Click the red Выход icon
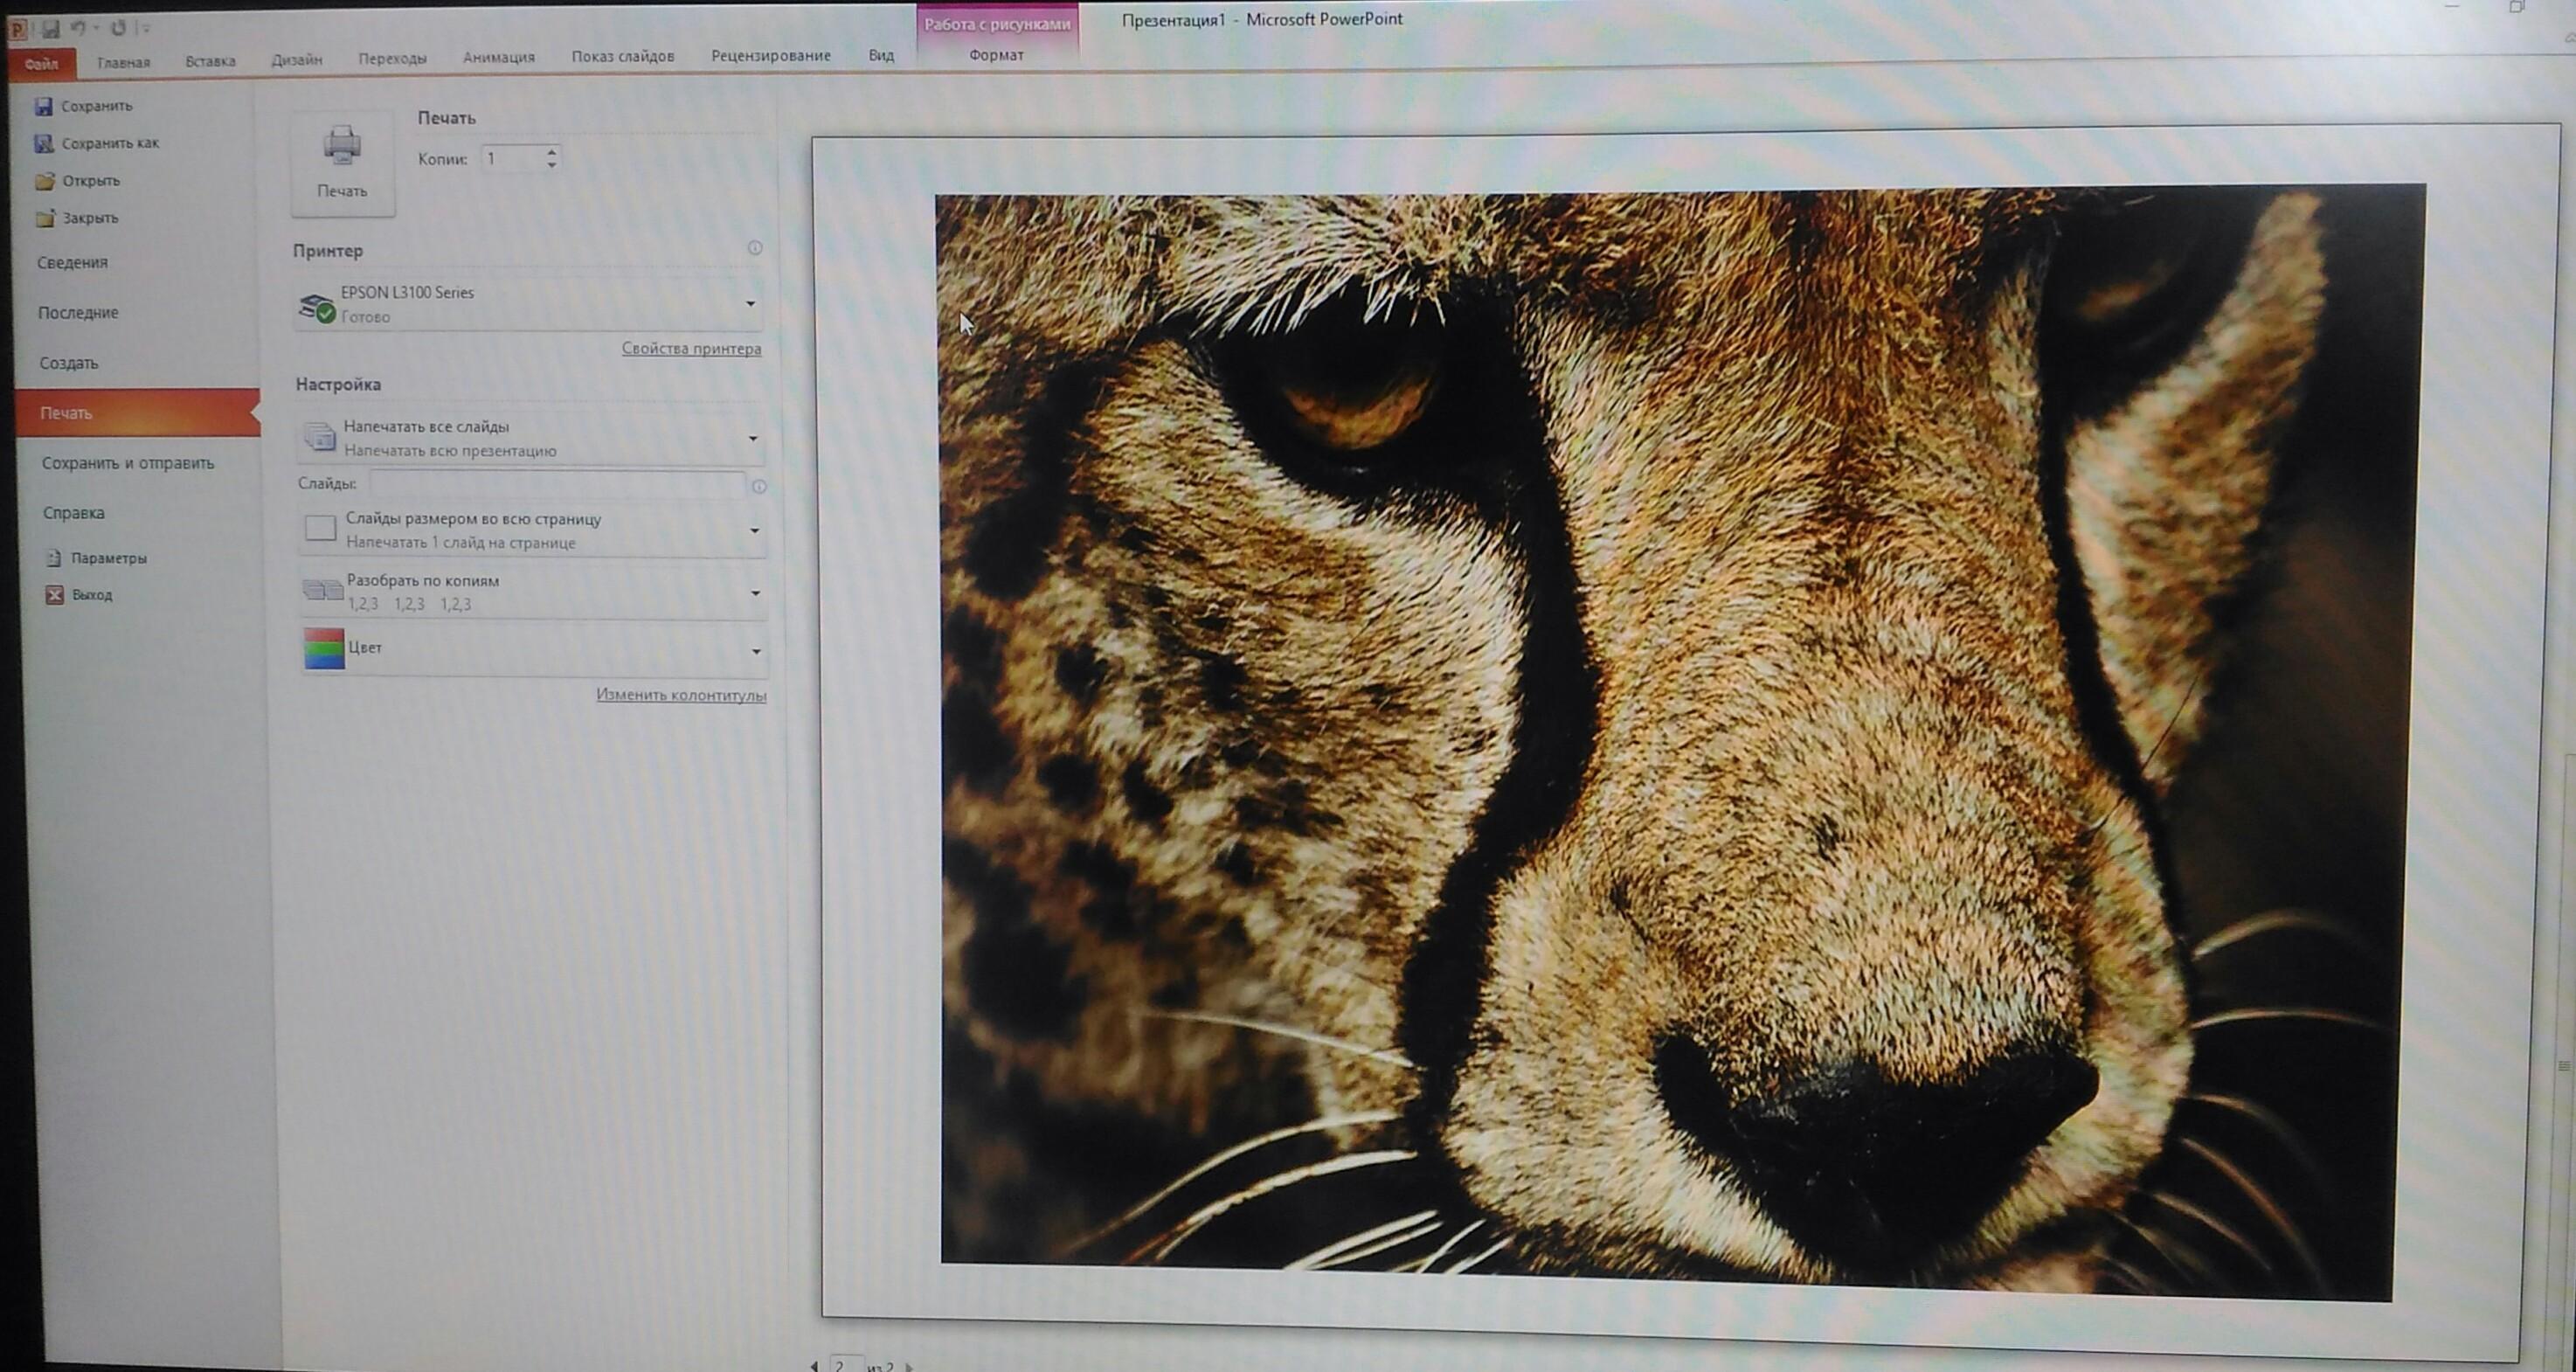The image size is (2576, 1372). pyautogui.click(x=55, y=595)
